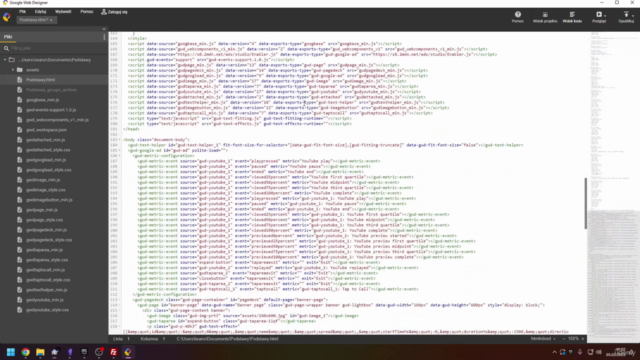
Task: Click the Opublikuj publish button
Action: 625,16
